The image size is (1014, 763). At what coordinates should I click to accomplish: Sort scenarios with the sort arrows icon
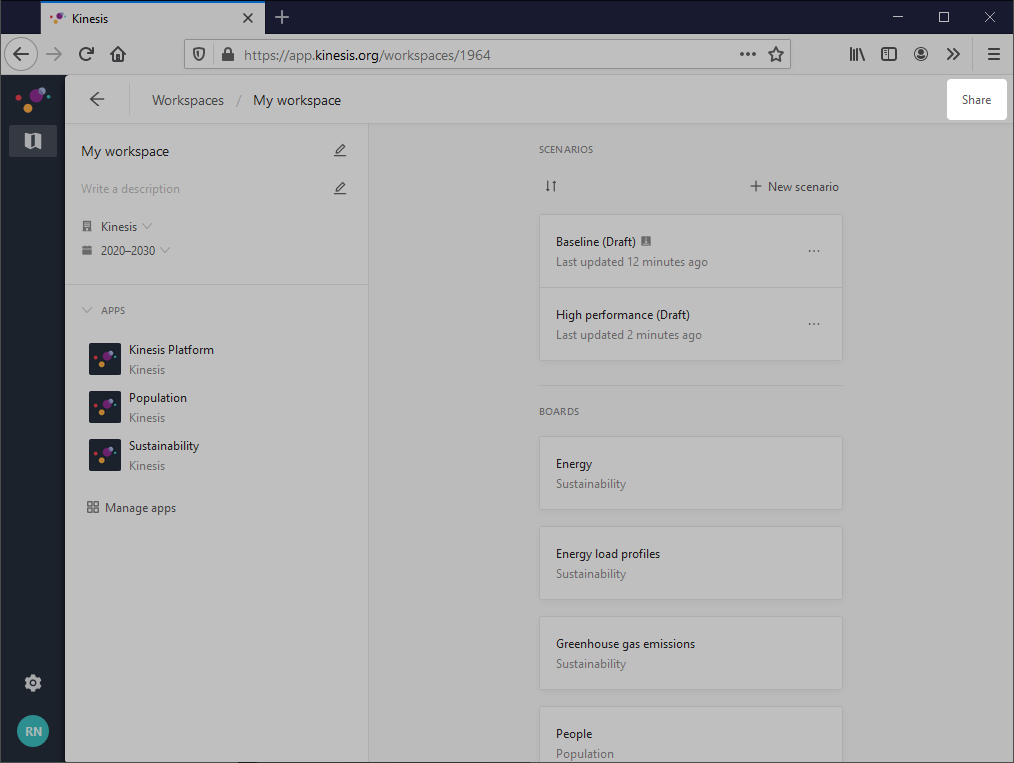click(x=550, y=186)
